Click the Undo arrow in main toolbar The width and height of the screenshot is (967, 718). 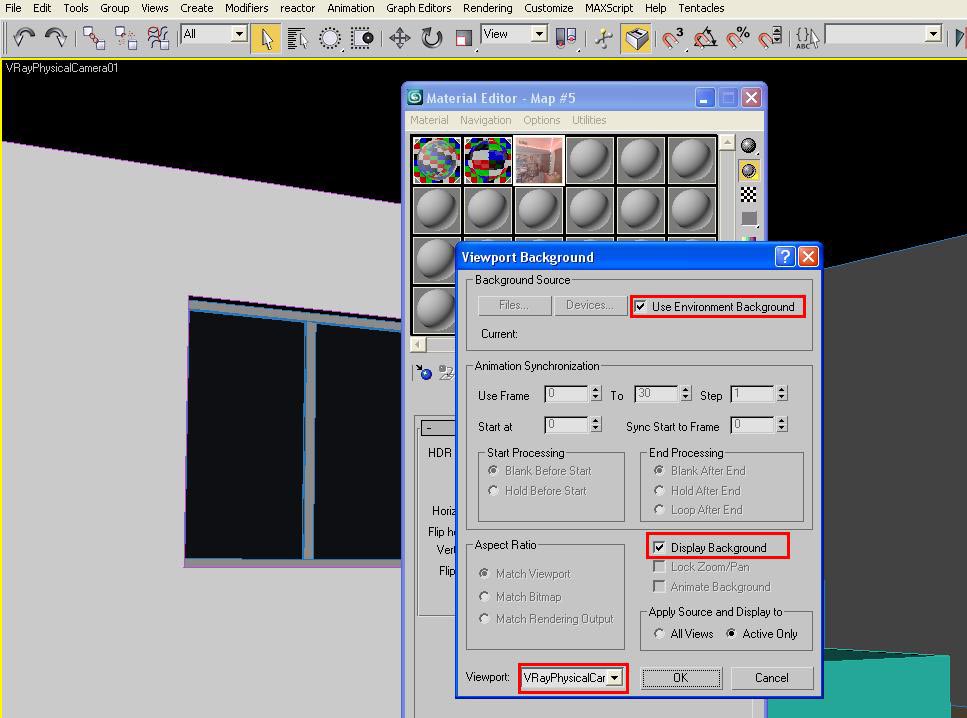click(x=24, y=38)
